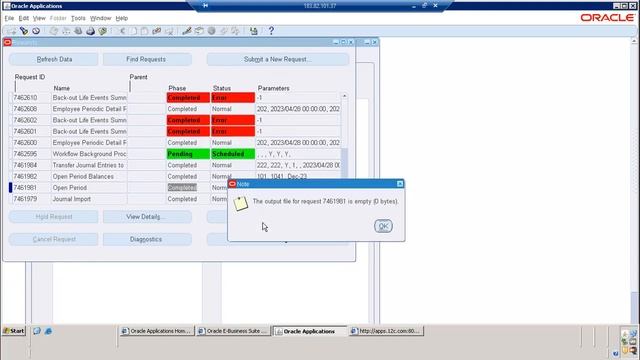Click the main window's right-edge vertical scrollbar
The image size is (640, 360).
click(634, 180)
